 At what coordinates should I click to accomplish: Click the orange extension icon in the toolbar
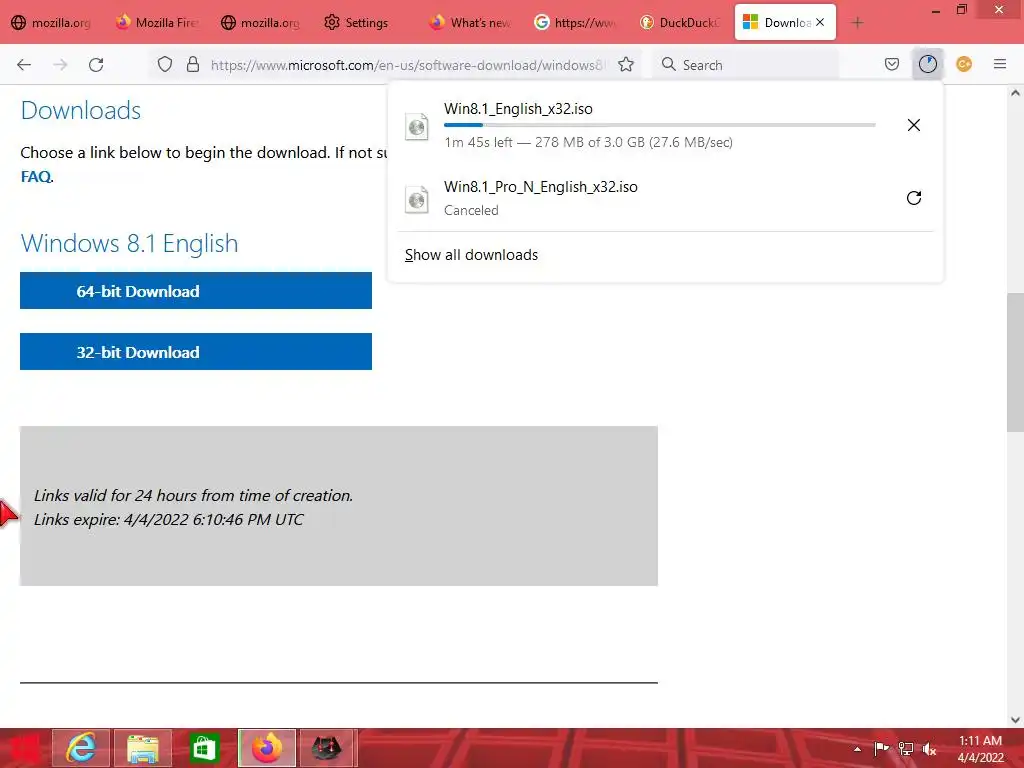pyautogui.click(x=964, y=65)
